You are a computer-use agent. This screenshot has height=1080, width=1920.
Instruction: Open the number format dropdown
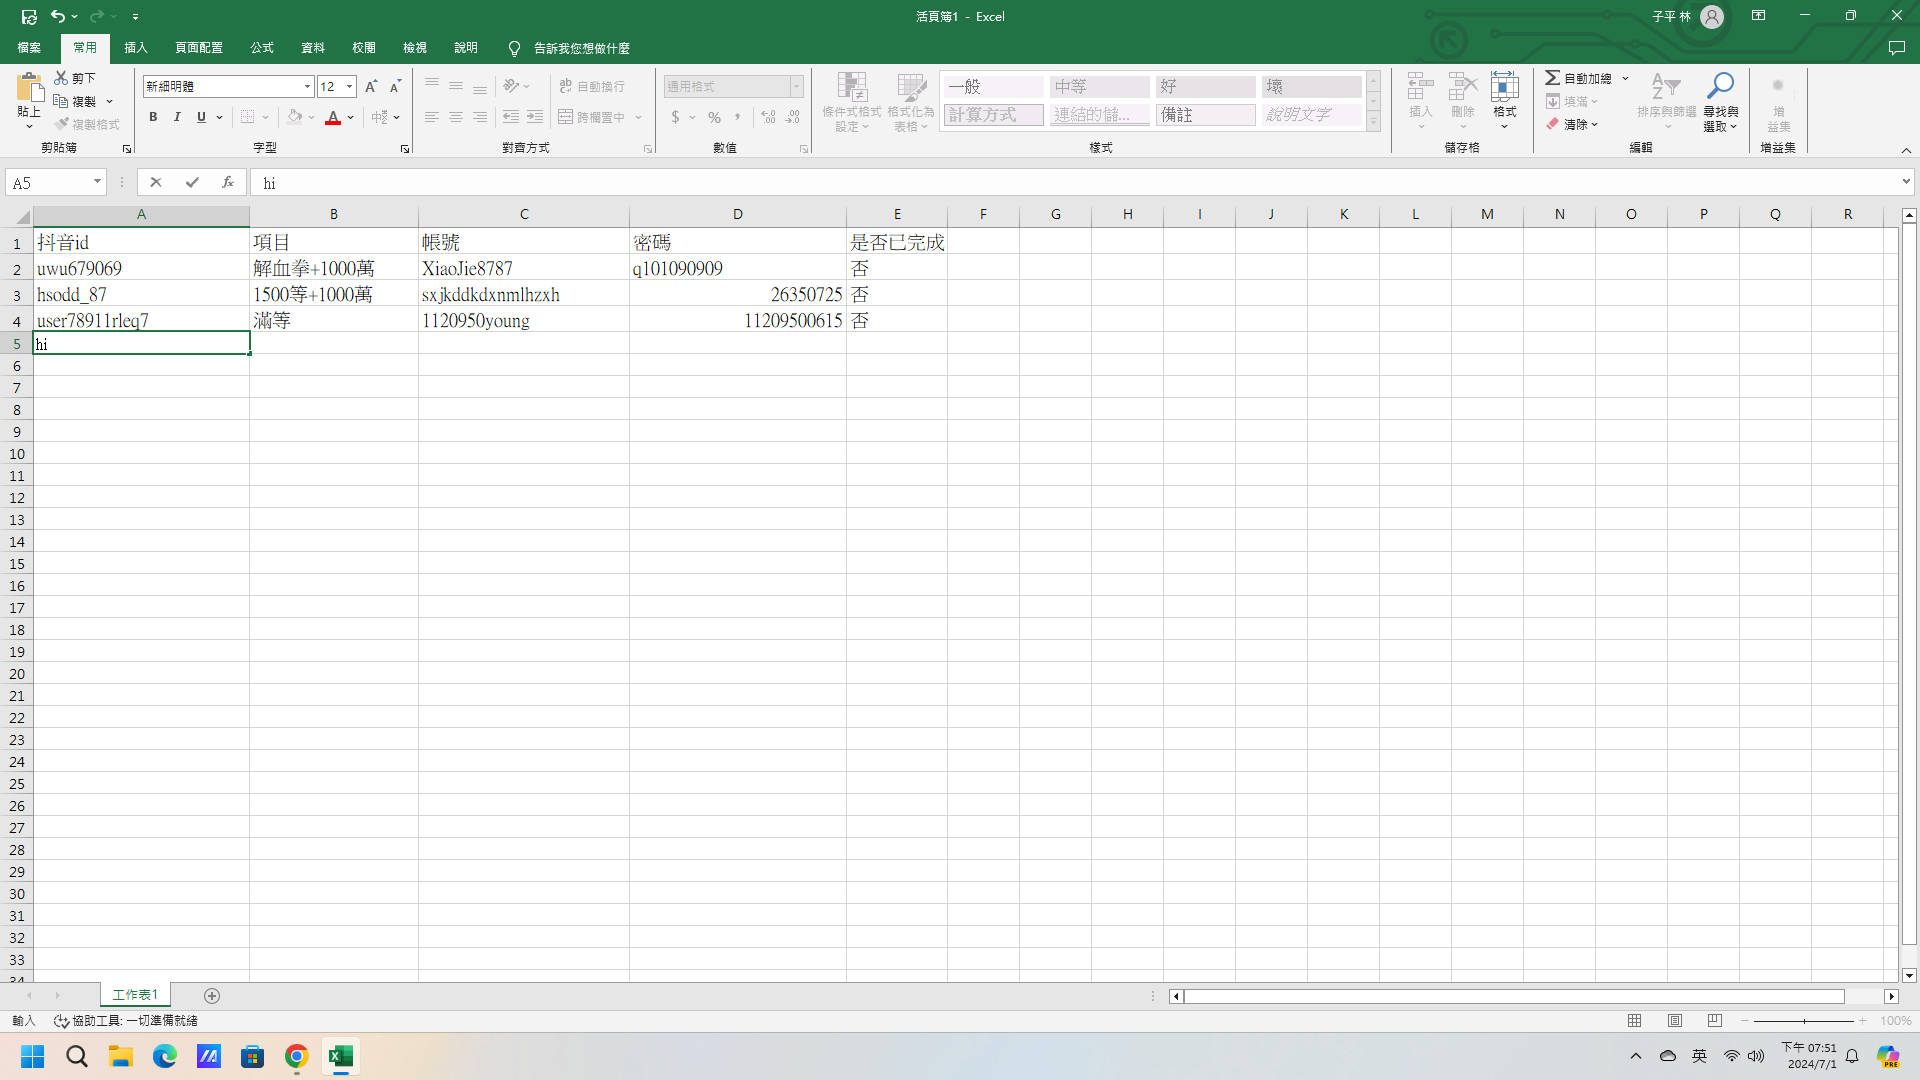[797, 87]
